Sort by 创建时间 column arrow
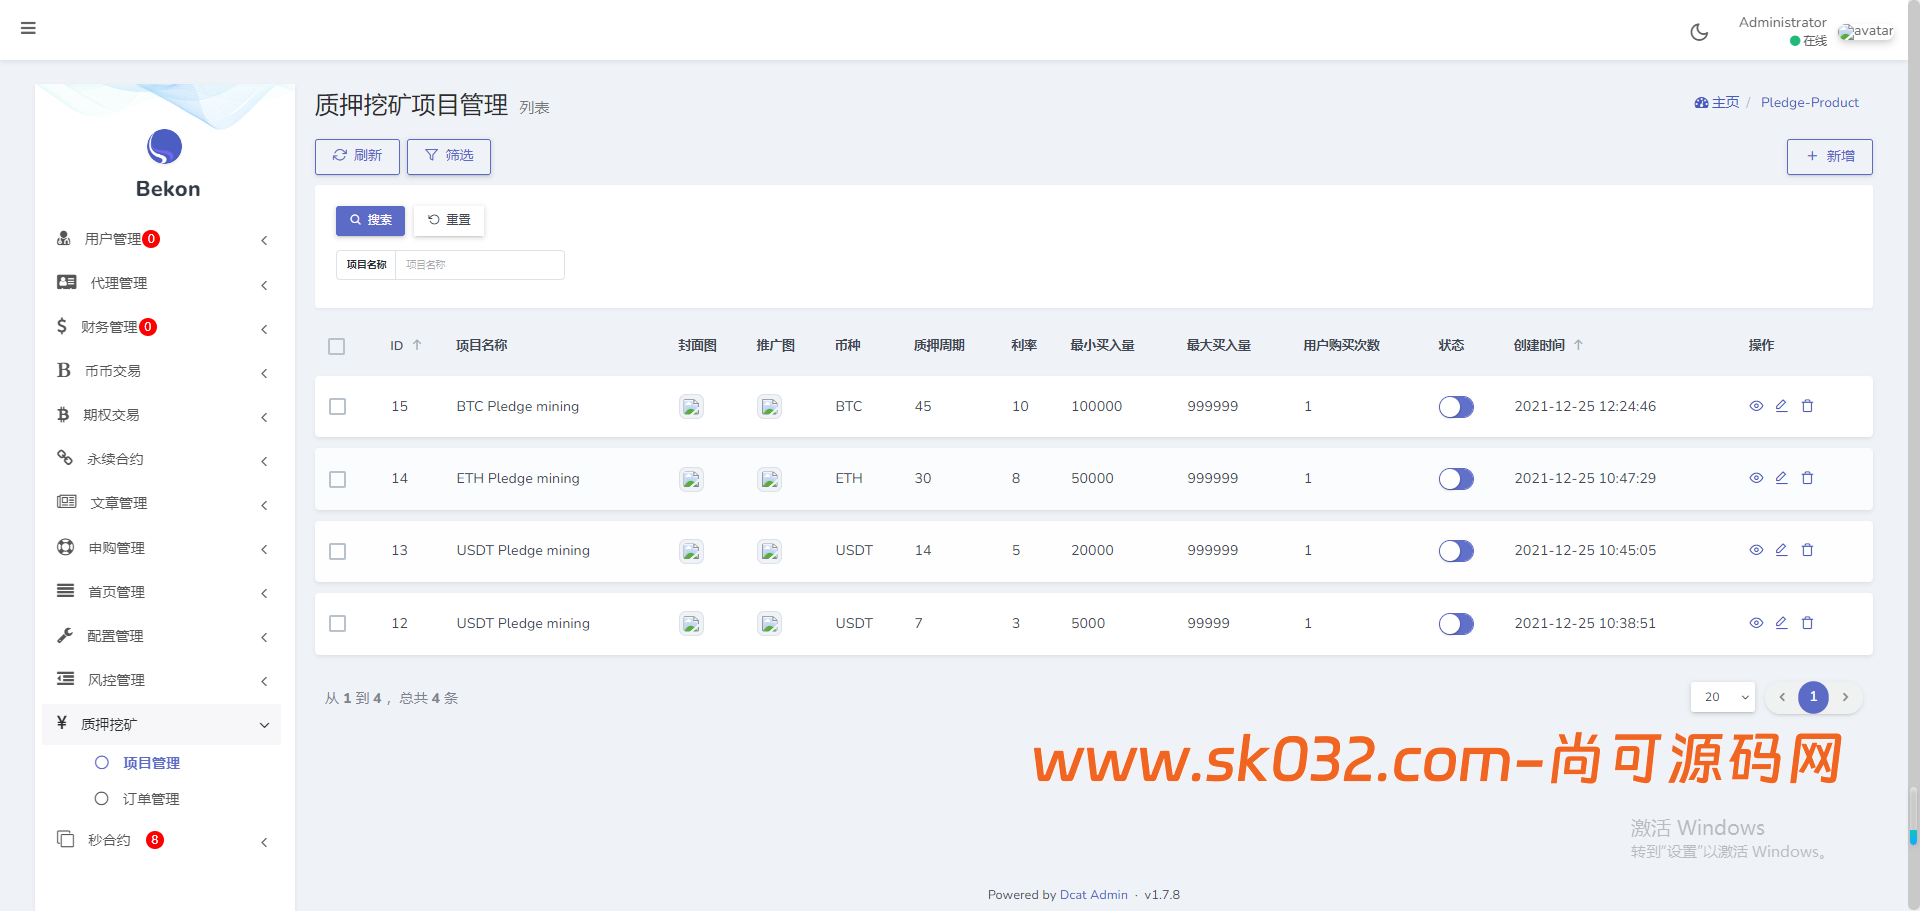1920x911 pixels. [x=1578, y=345]
